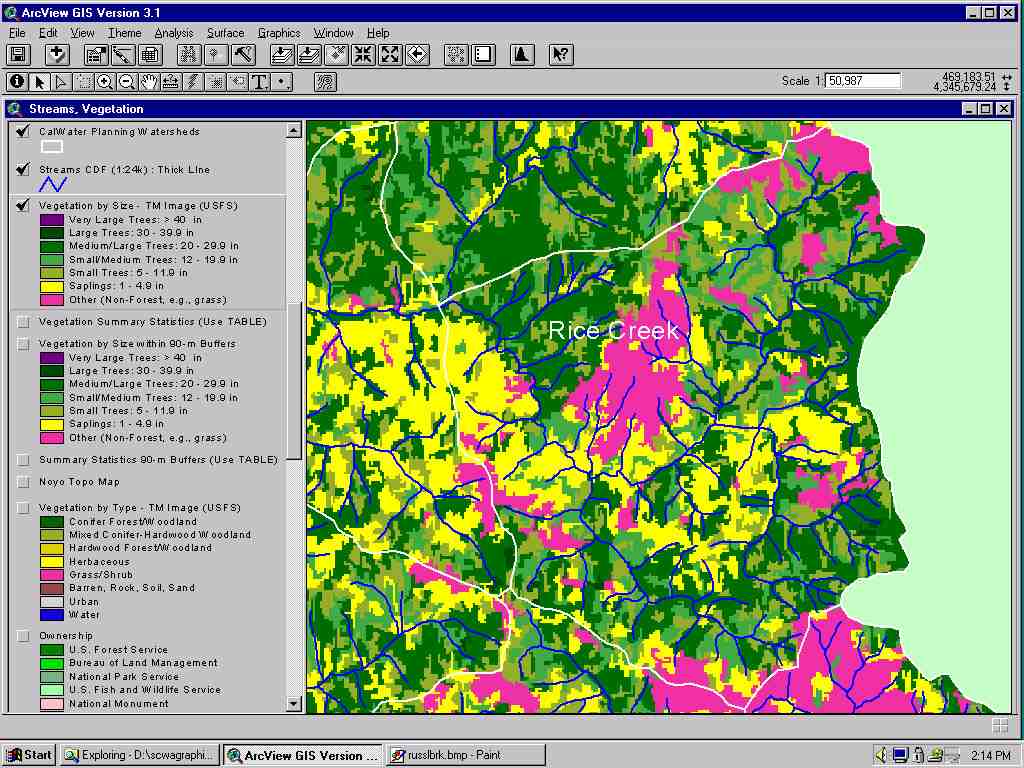Select the Measure ruler tool
The height and width of the screenshot is (768, 1024).
click(171, 82)
